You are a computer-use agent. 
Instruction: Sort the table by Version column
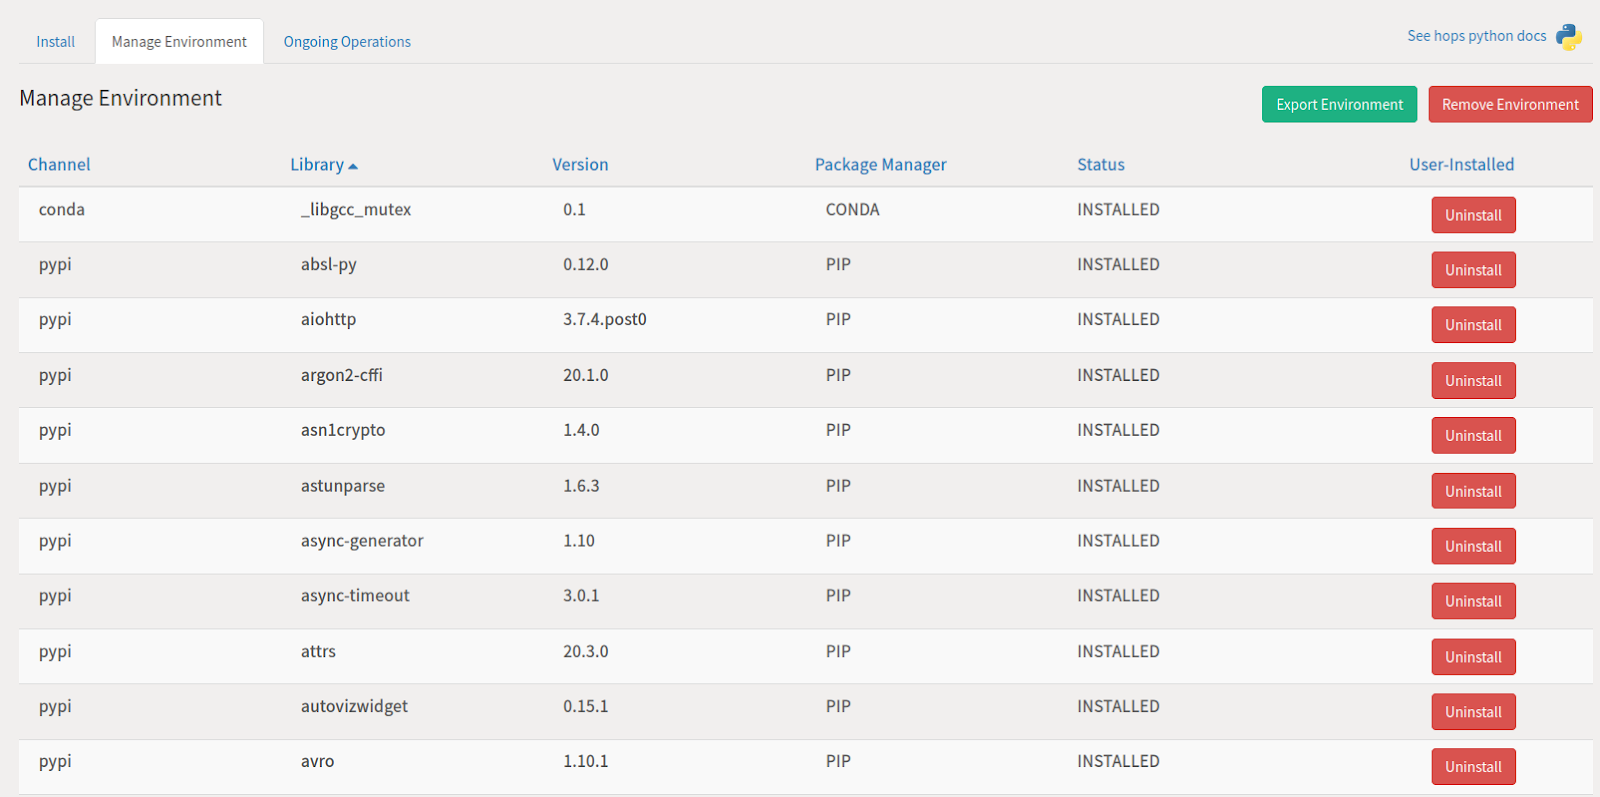(x=580, y=165)
